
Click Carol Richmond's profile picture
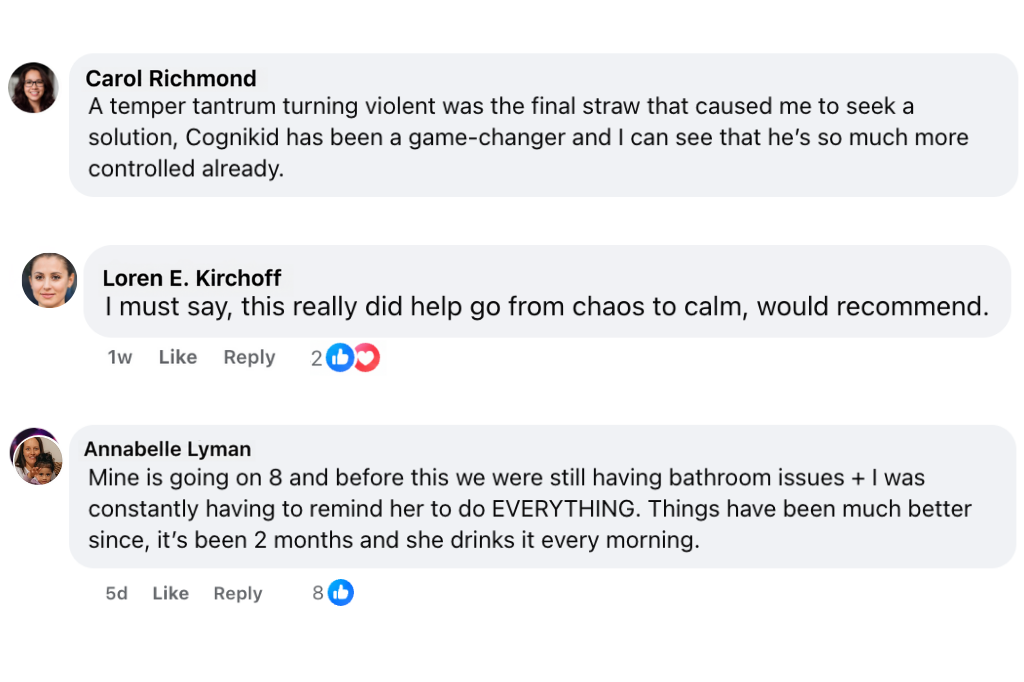pos(33,87)
